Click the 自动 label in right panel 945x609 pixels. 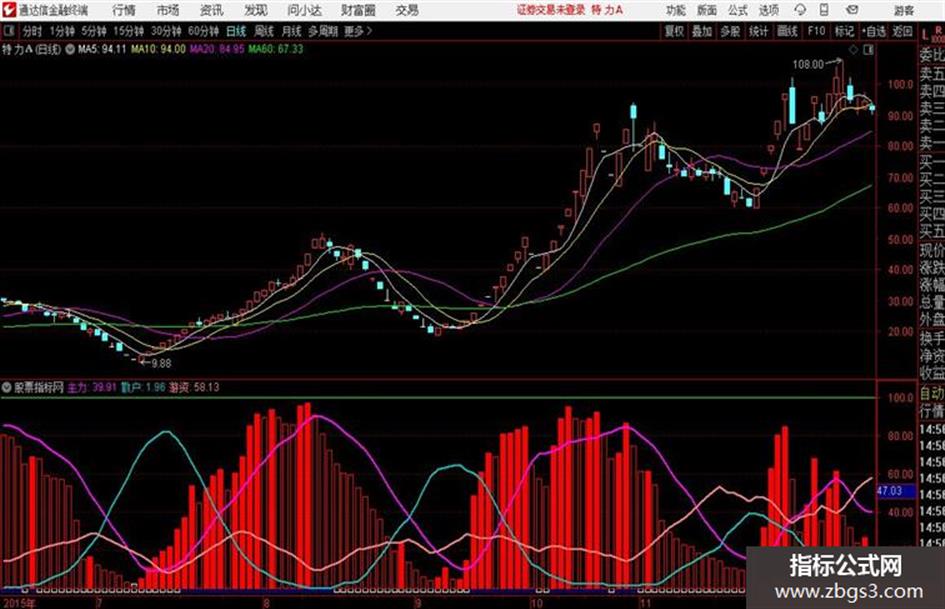pyautogui.click(x=932, y=394)
